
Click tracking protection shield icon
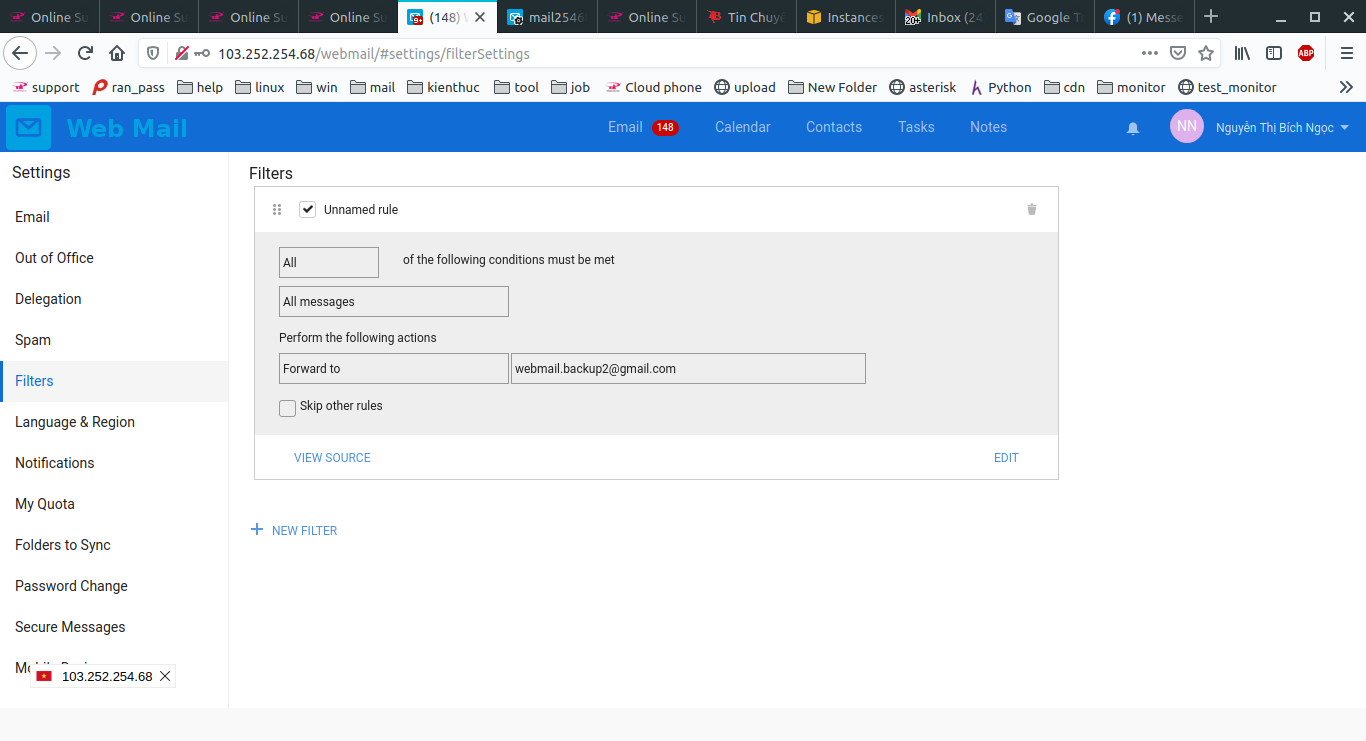153,53
